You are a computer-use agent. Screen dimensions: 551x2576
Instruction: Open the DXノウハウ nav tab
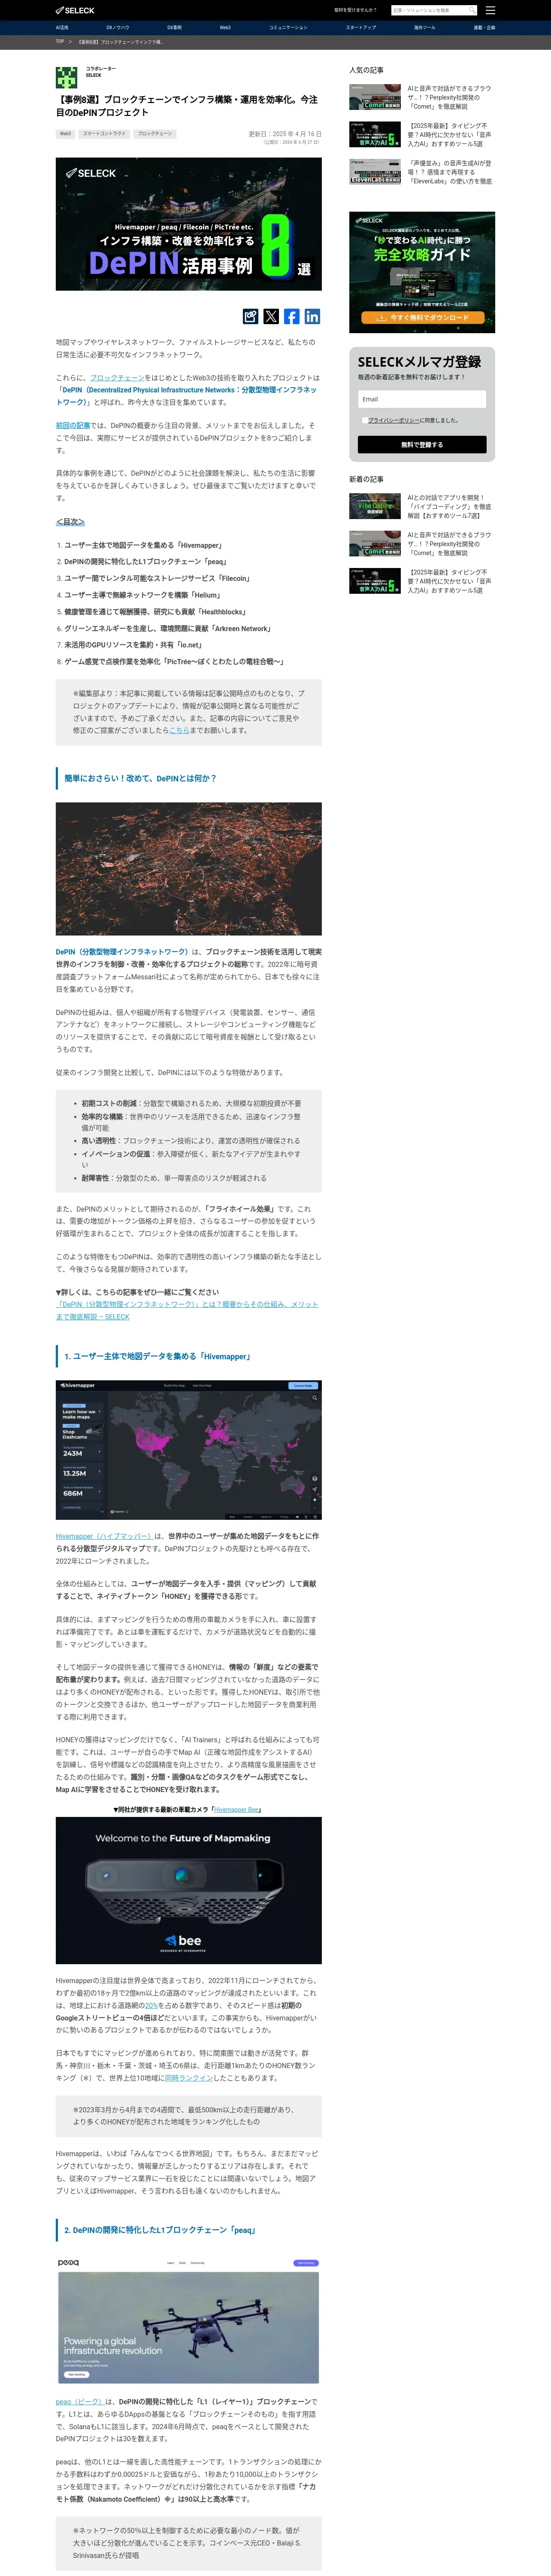point(118,28)
